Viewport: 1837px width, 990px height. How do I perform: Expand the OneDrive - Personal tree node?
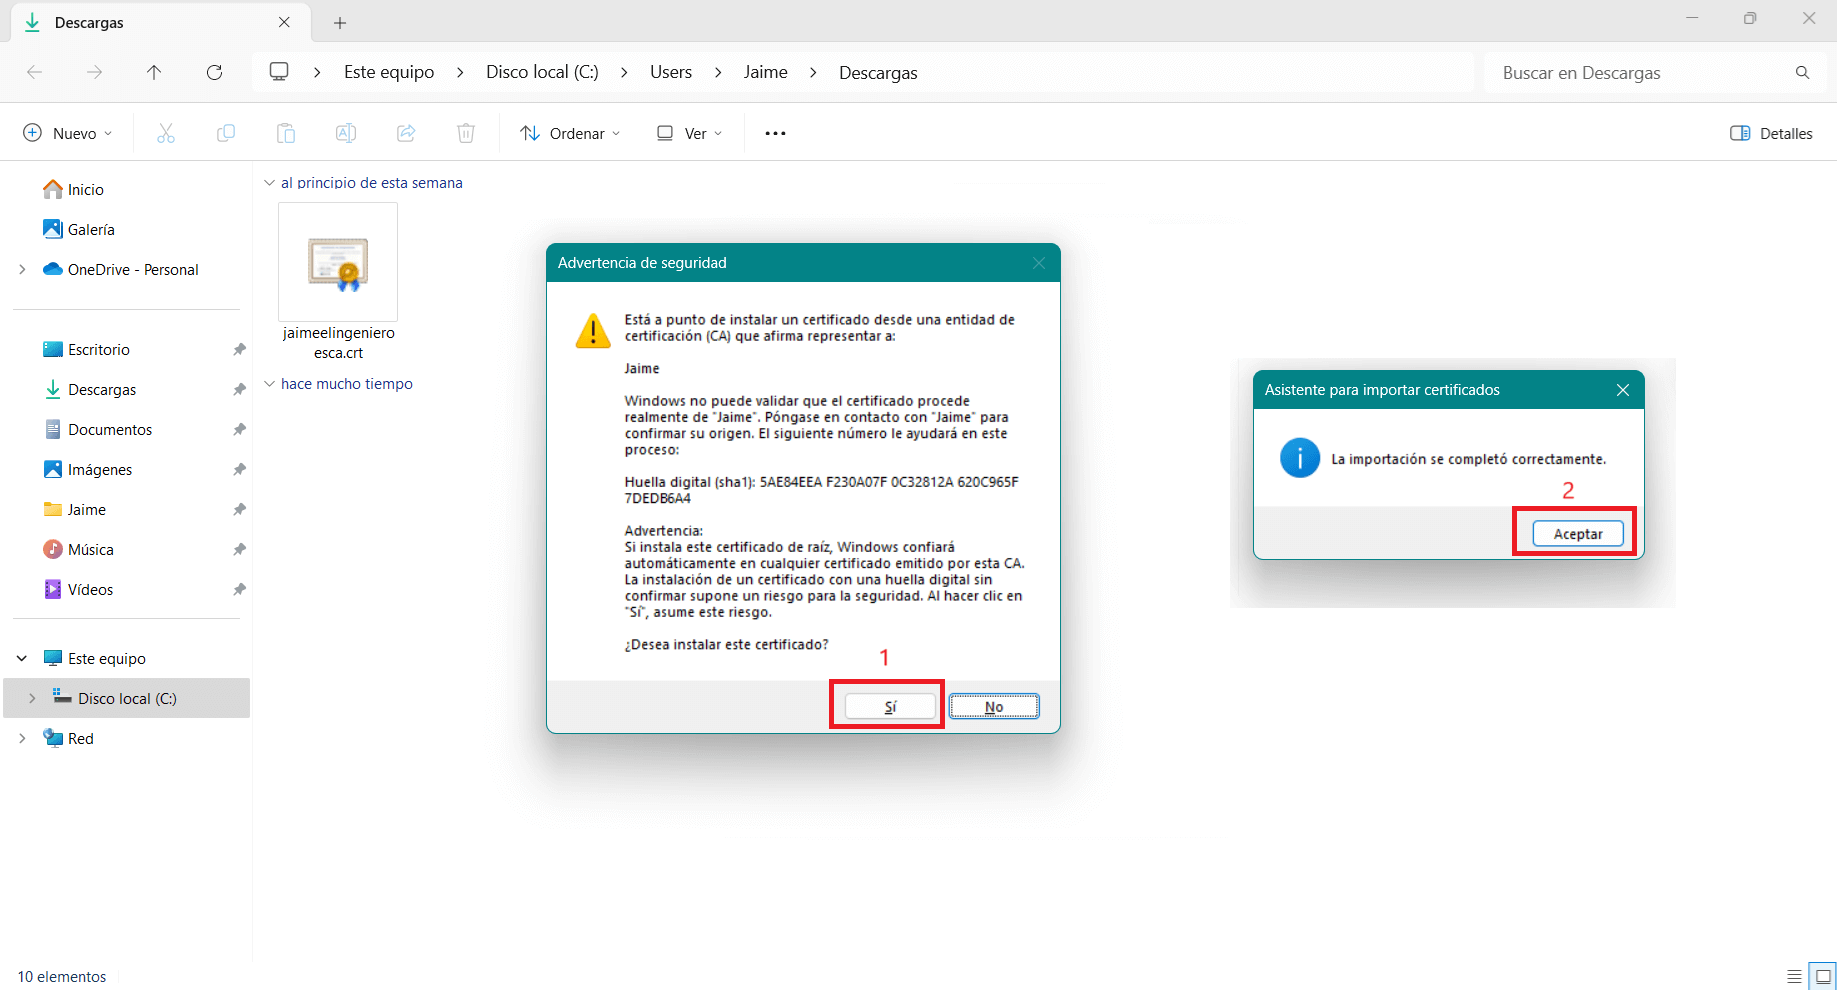22,269
